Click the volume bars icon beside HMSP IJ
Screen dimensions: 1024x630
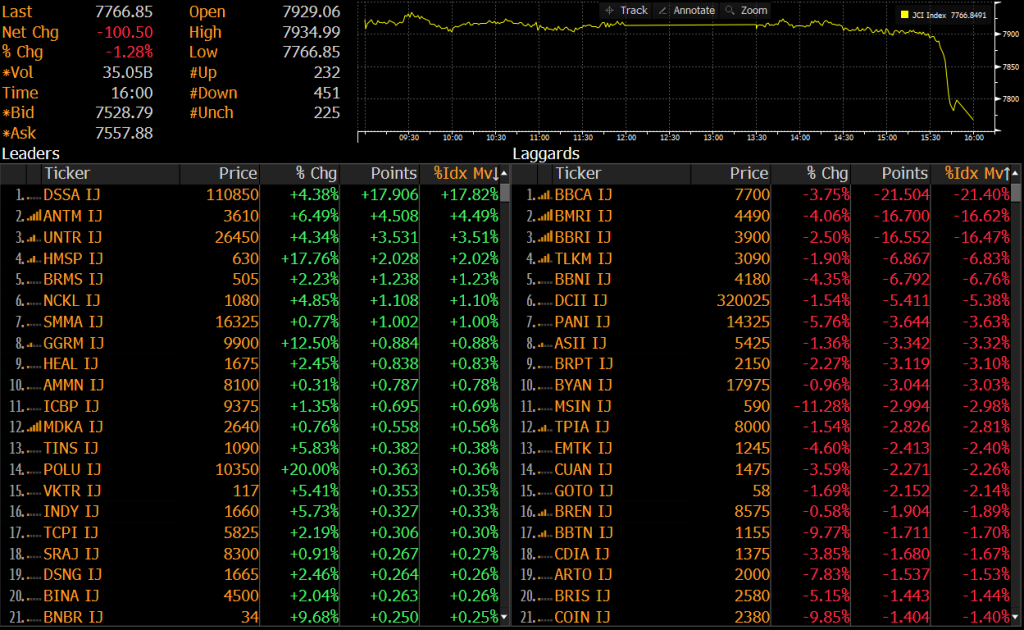(34, 259)
